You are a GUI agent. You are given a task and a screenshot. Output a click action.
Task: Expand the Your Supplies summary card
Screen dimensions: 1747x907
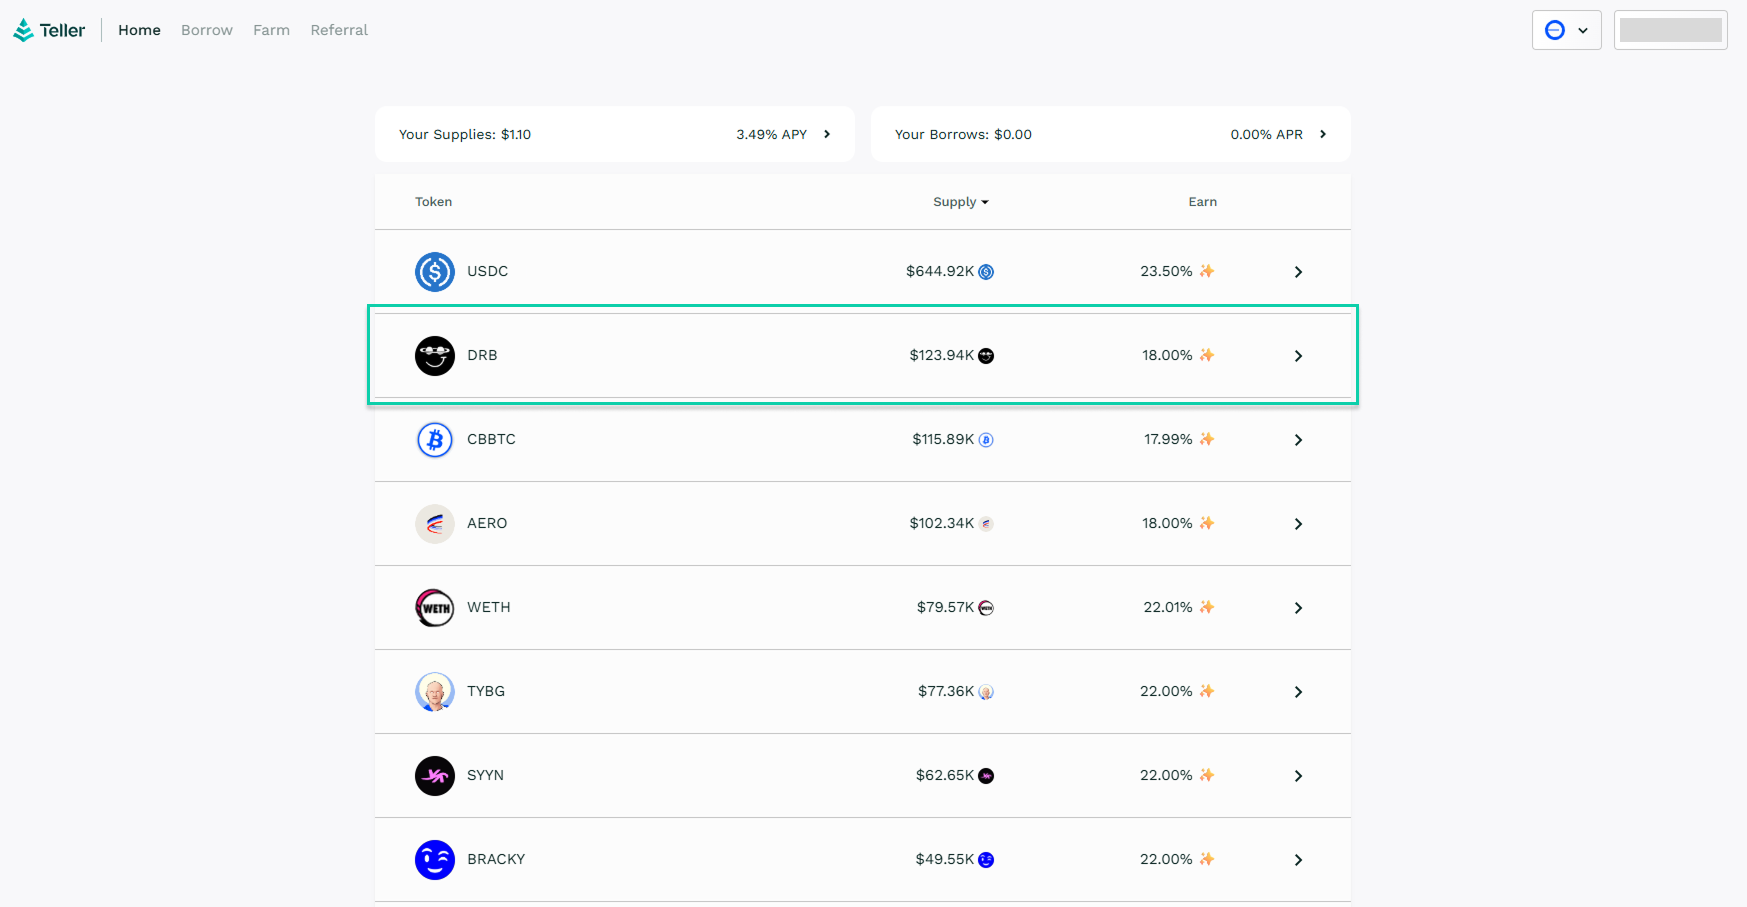click(x=826, y=134)
